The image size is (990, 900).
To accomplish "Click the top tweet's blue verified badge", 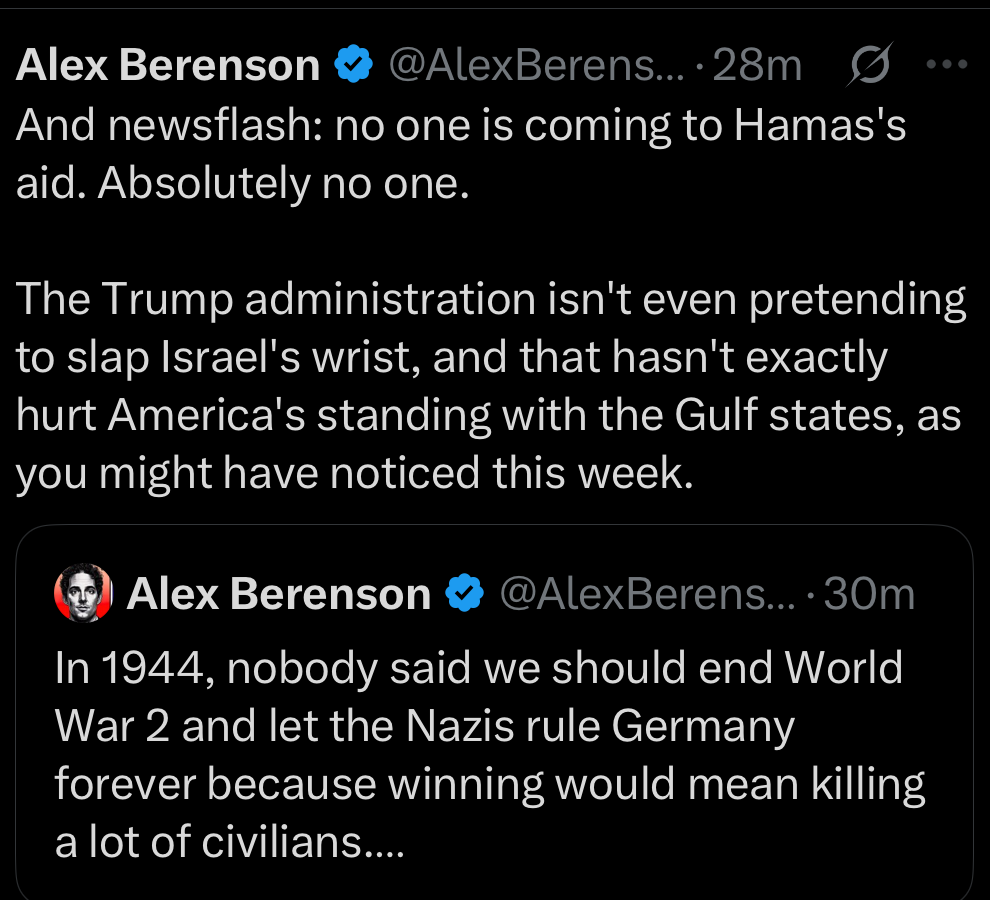I will 353,66.
